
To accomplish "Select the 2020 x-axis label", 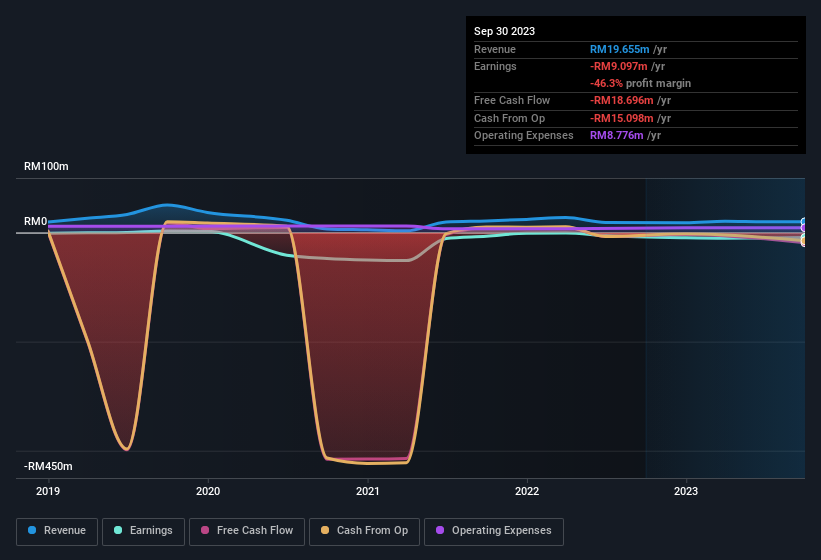I will tap(208, 491).
